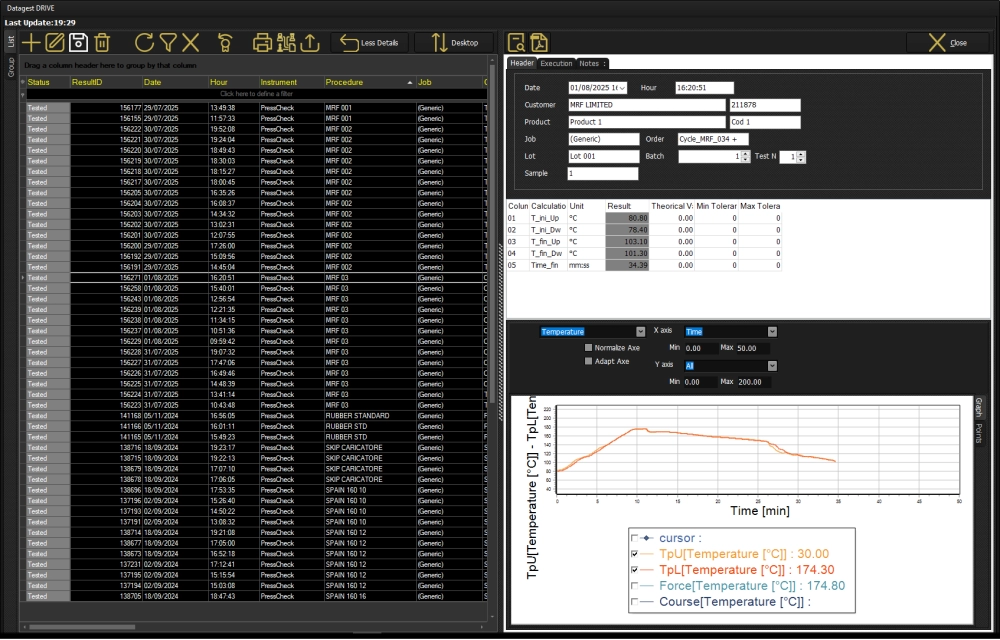Viewport: 1000px width, 640px height.
Task: Uncheck the TpU temperature series checkbox
Action: point(636,553)
